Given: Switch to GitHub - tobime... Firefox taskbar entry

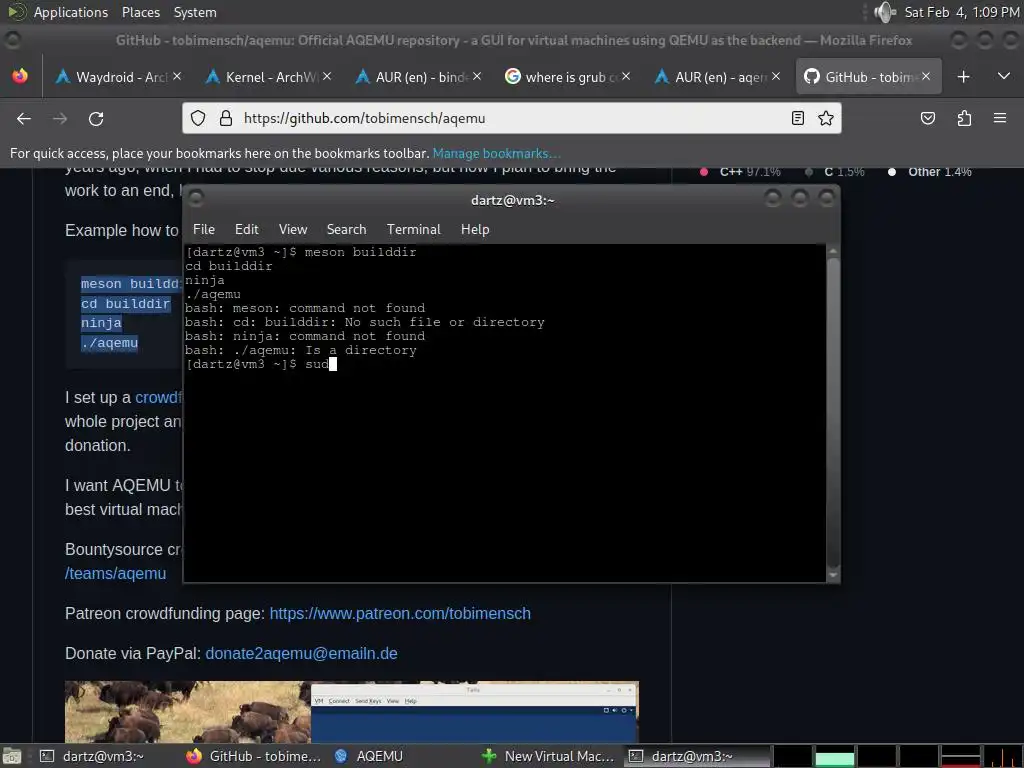Looking at the screenshot, I should point(255,756).
